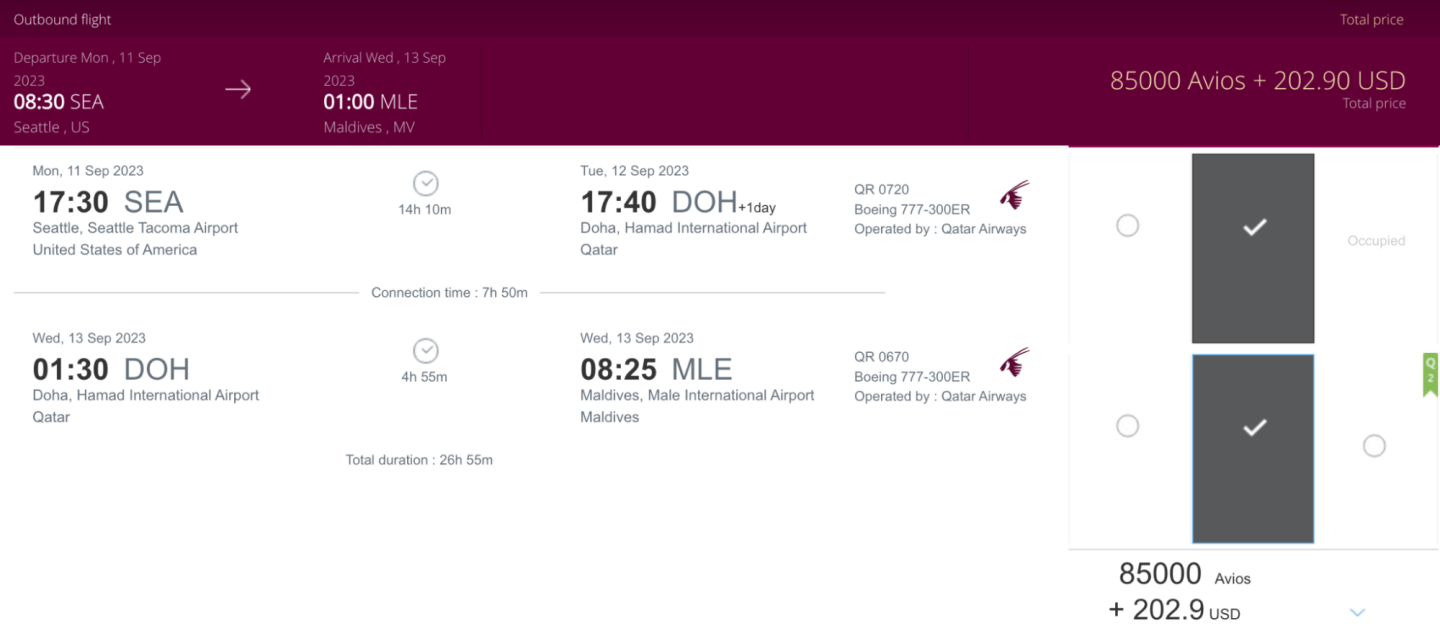Click the 01:00 MLE arrival summary
1440x636 pixels.
coord(370,102)
